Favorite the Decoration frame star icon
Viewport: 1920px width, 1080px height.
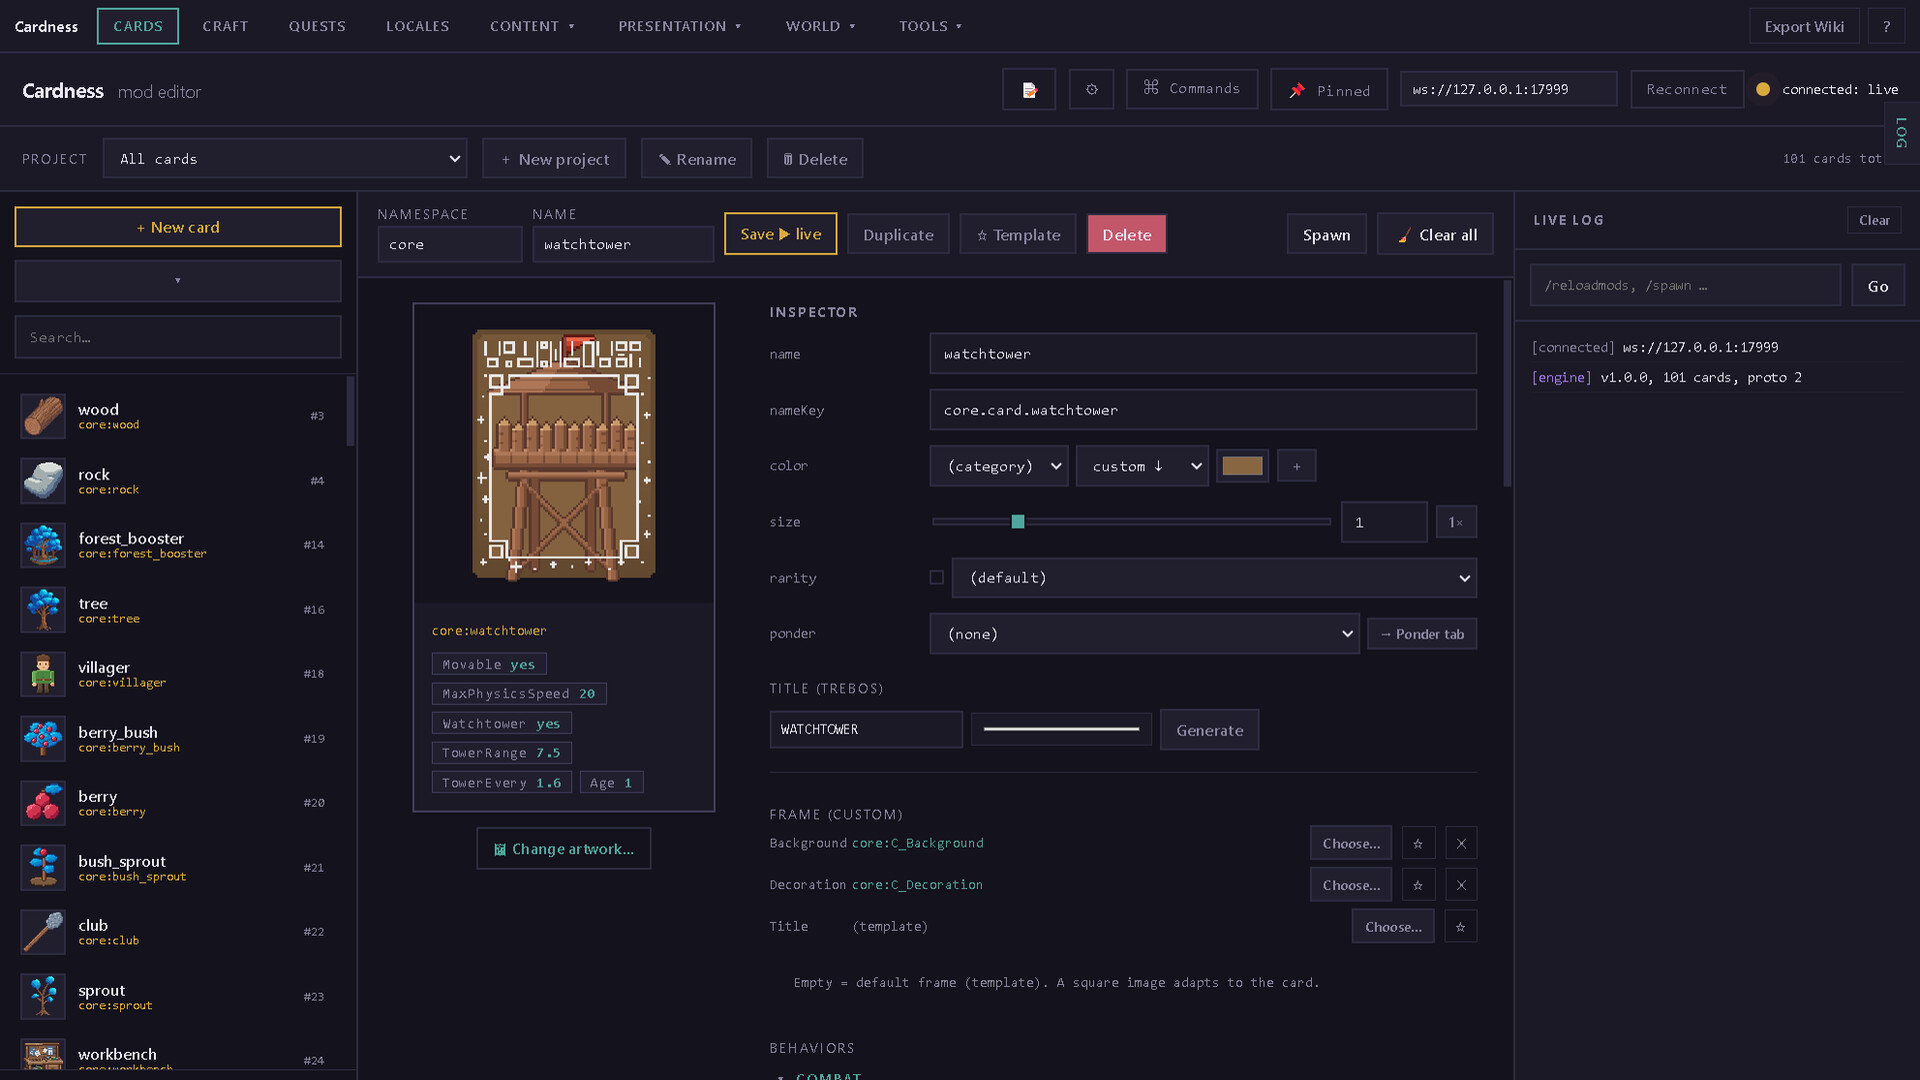pyautogui.click(x=1418, y=885)
